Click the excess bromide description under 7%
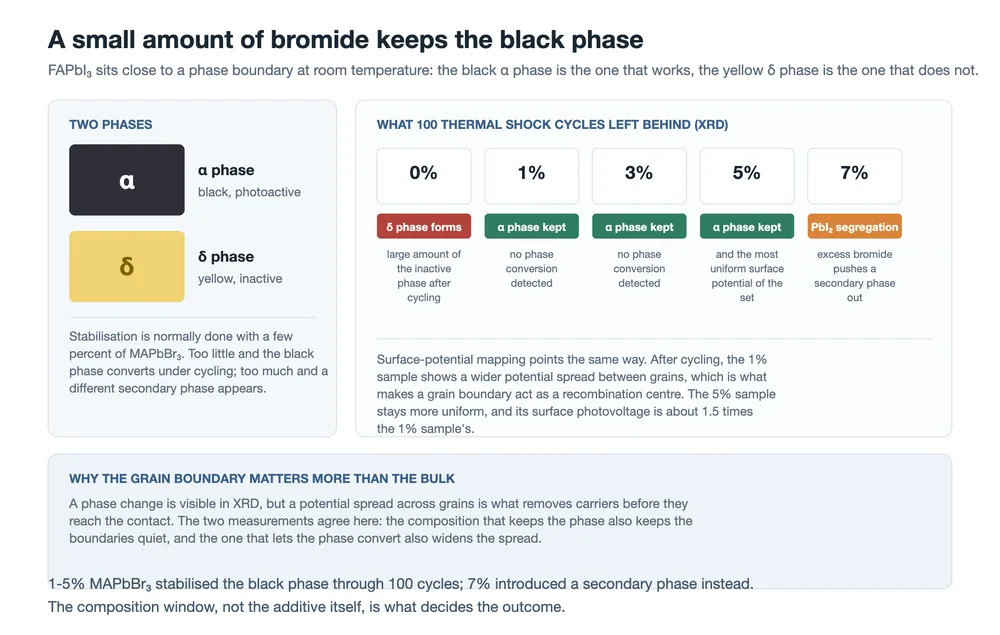 click(855, 276)
